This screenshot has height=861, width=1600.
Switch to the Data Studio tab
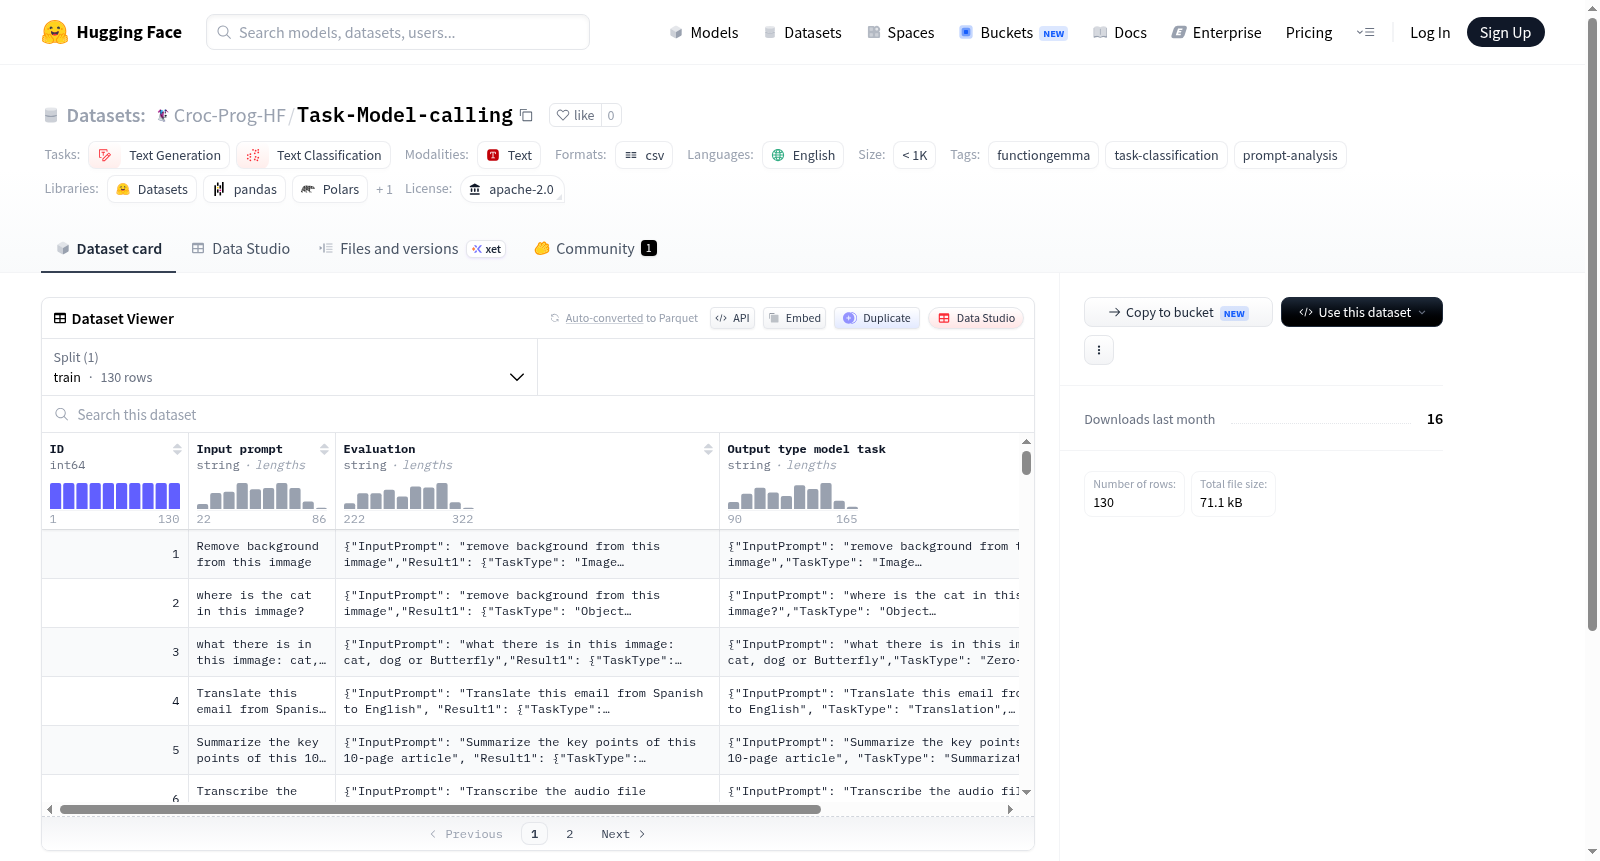tap(241, 249)
